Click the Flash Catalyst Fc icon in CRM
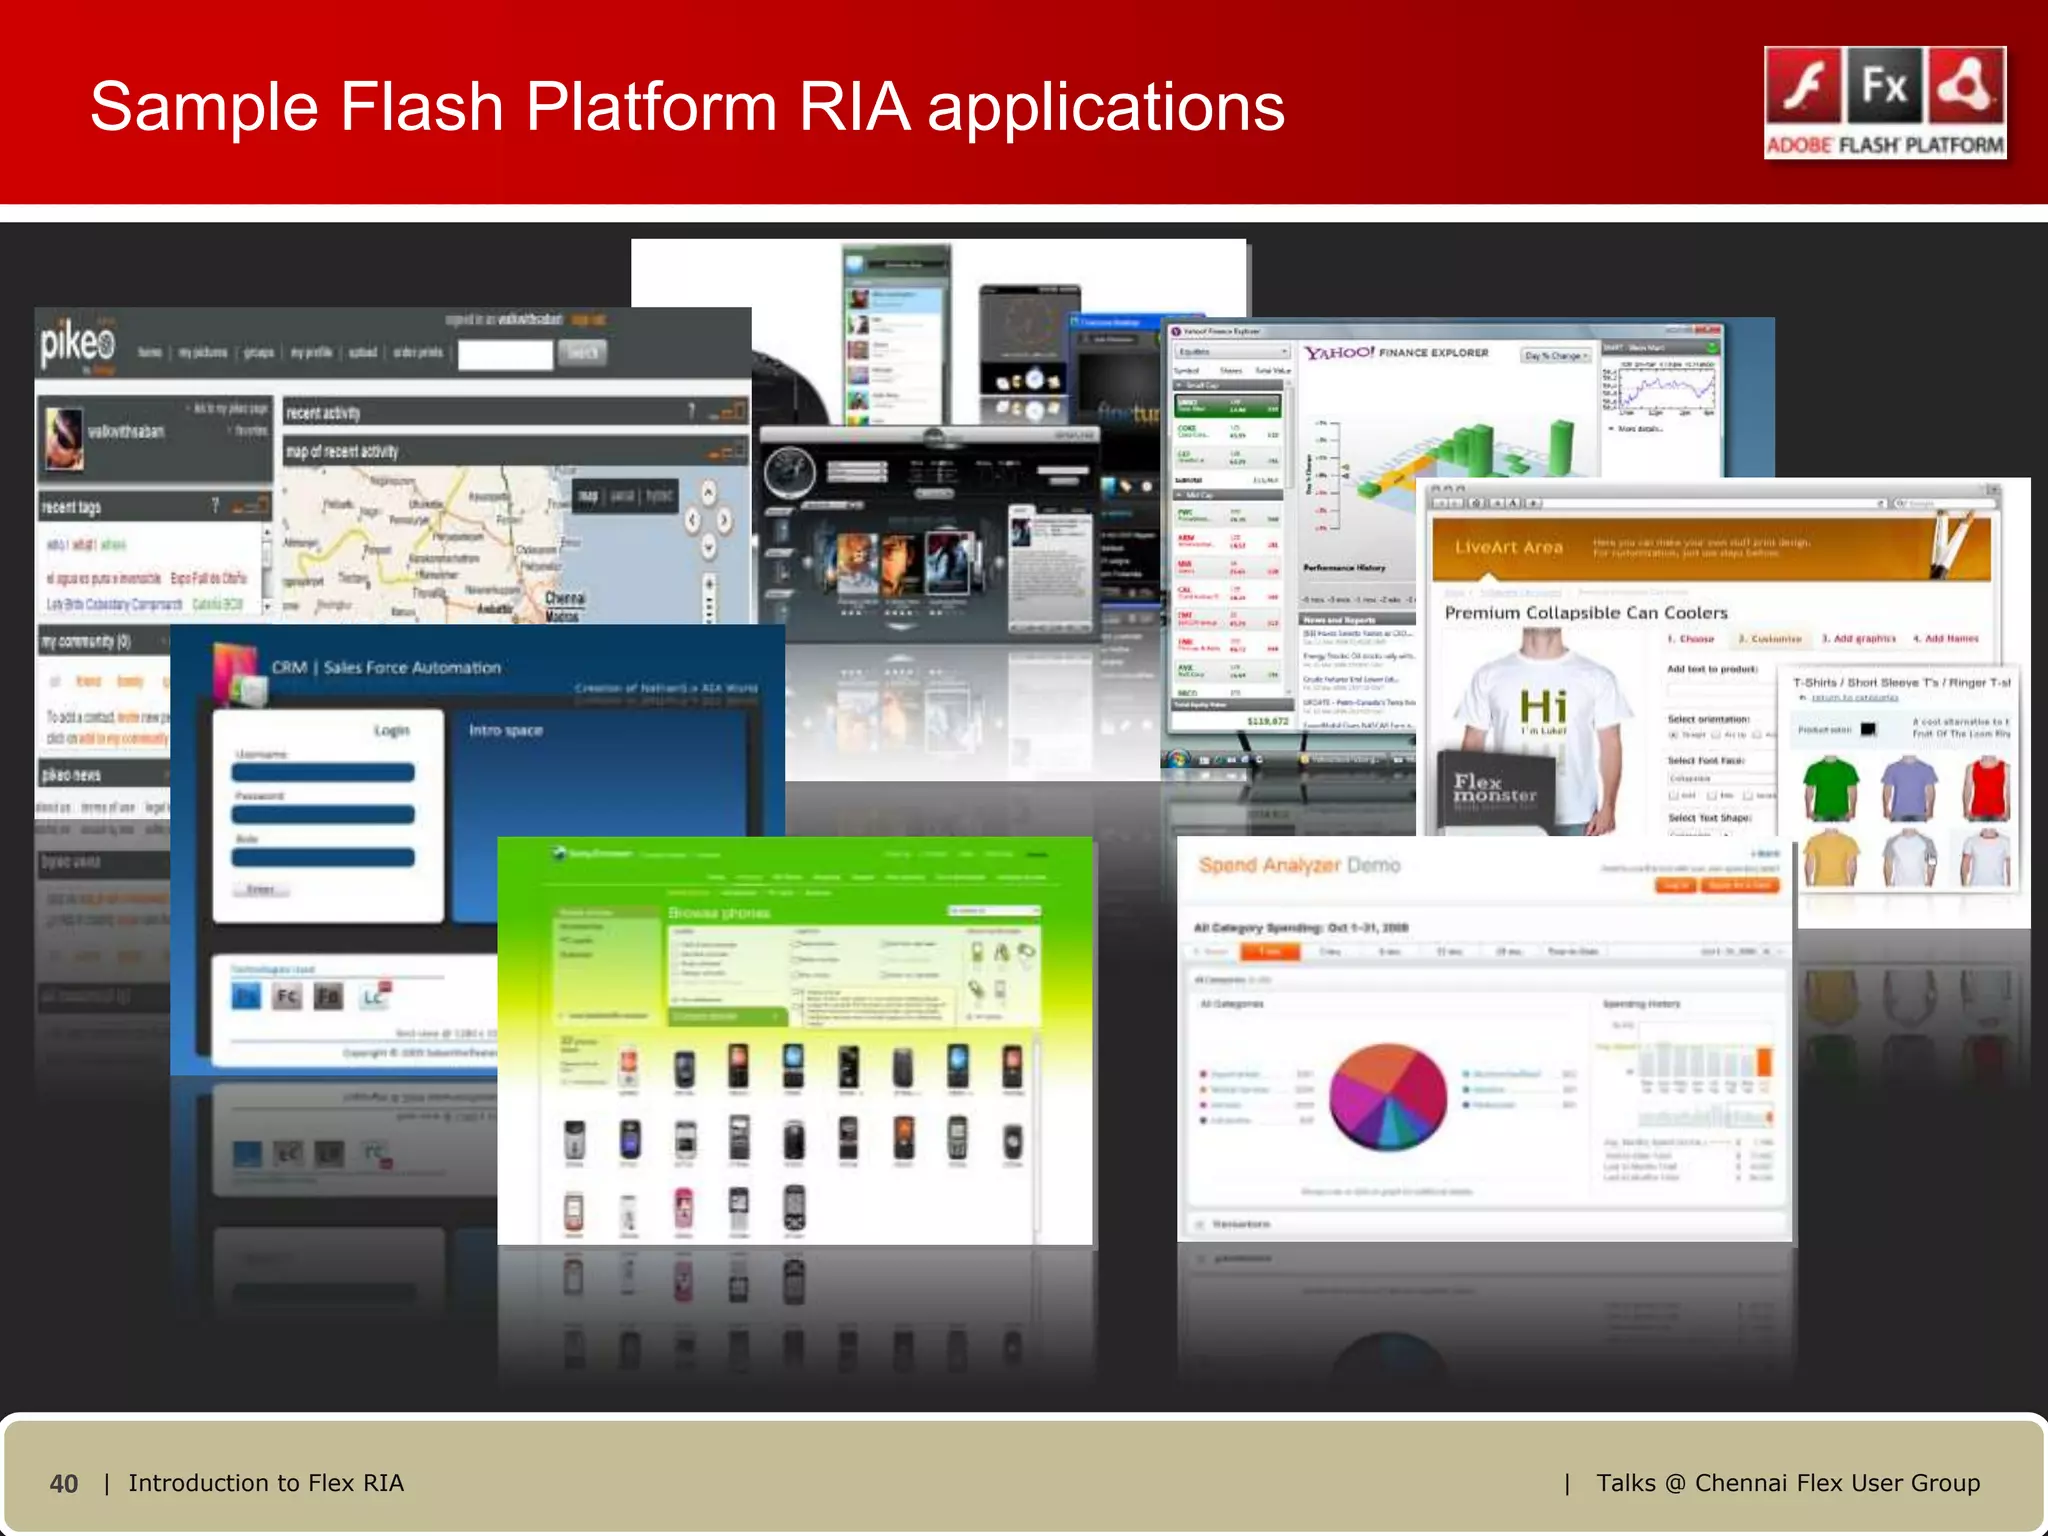 click(x=287, y=996)
